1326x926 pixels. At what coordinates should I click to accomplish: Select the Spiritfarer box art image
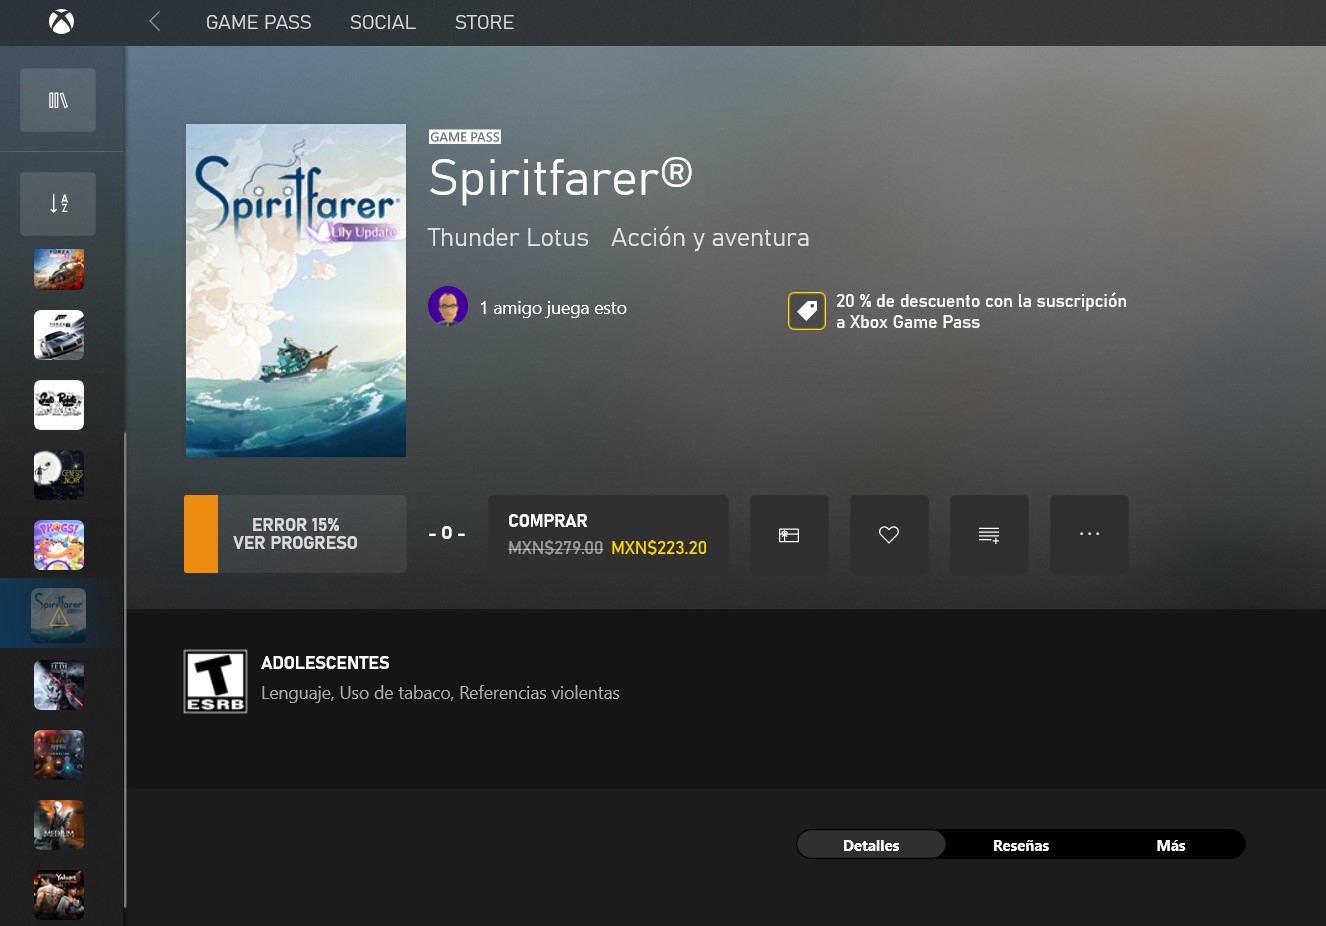pos(295,290)
